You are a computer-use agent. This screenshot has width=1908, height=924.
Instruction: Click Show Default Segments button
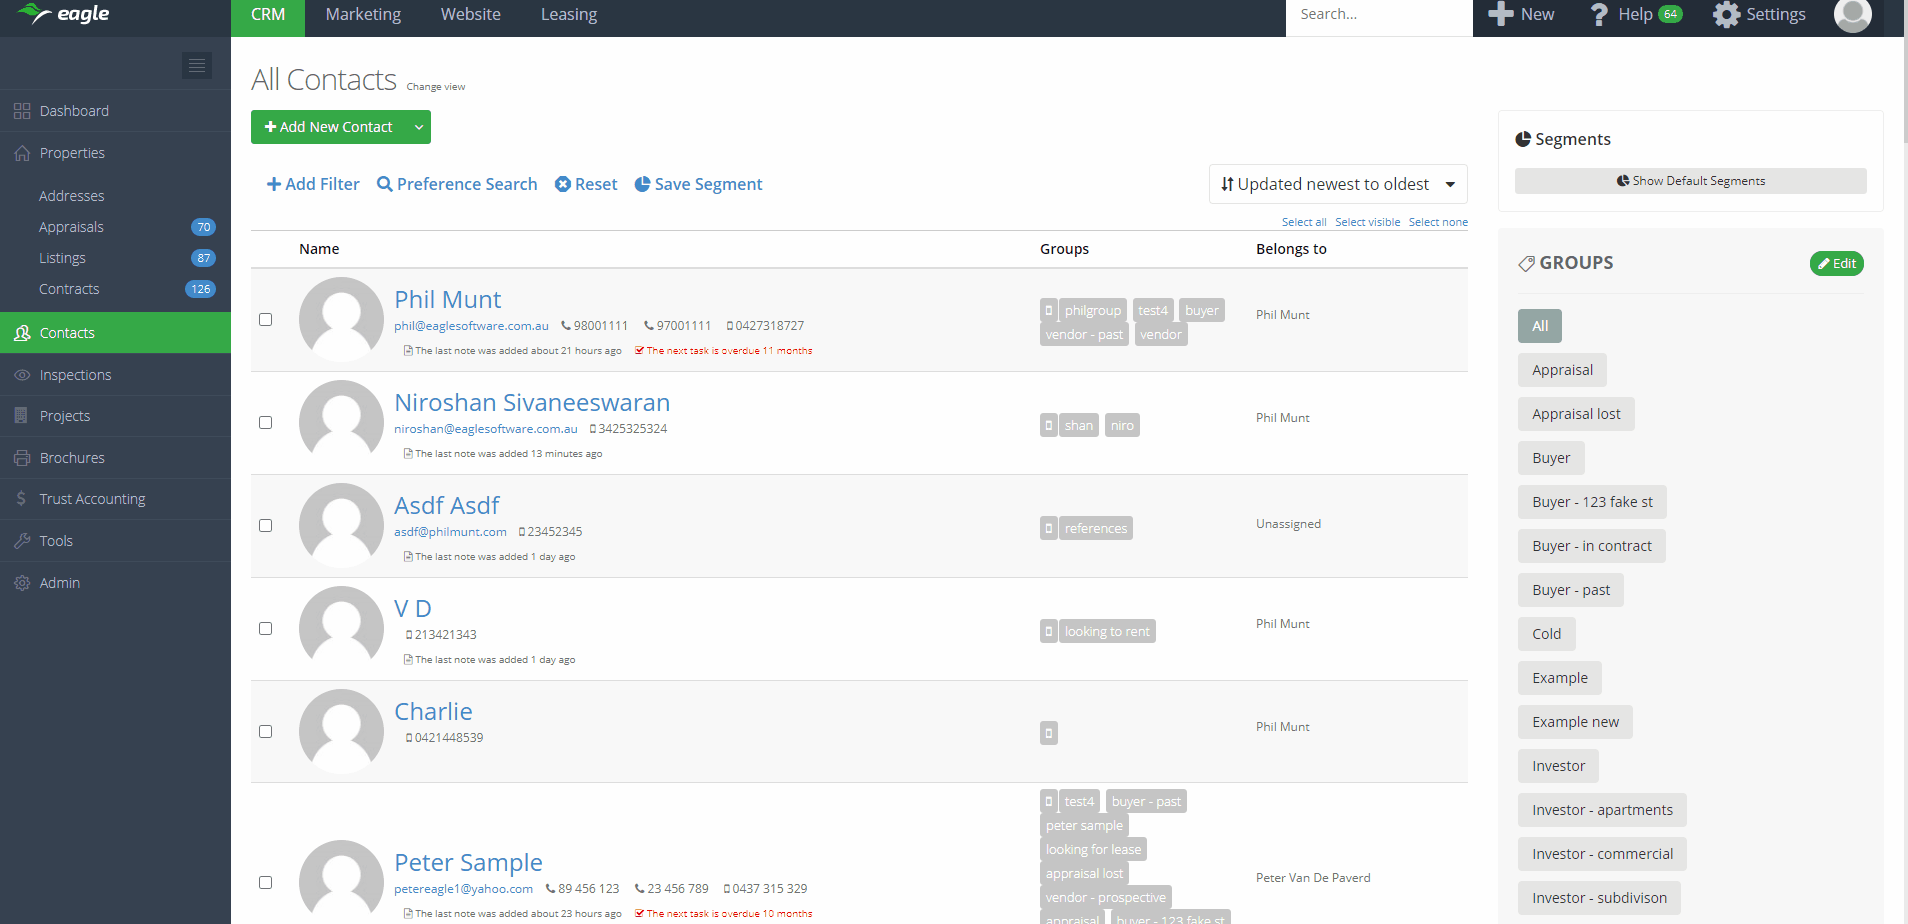[x=1690, y=181]
